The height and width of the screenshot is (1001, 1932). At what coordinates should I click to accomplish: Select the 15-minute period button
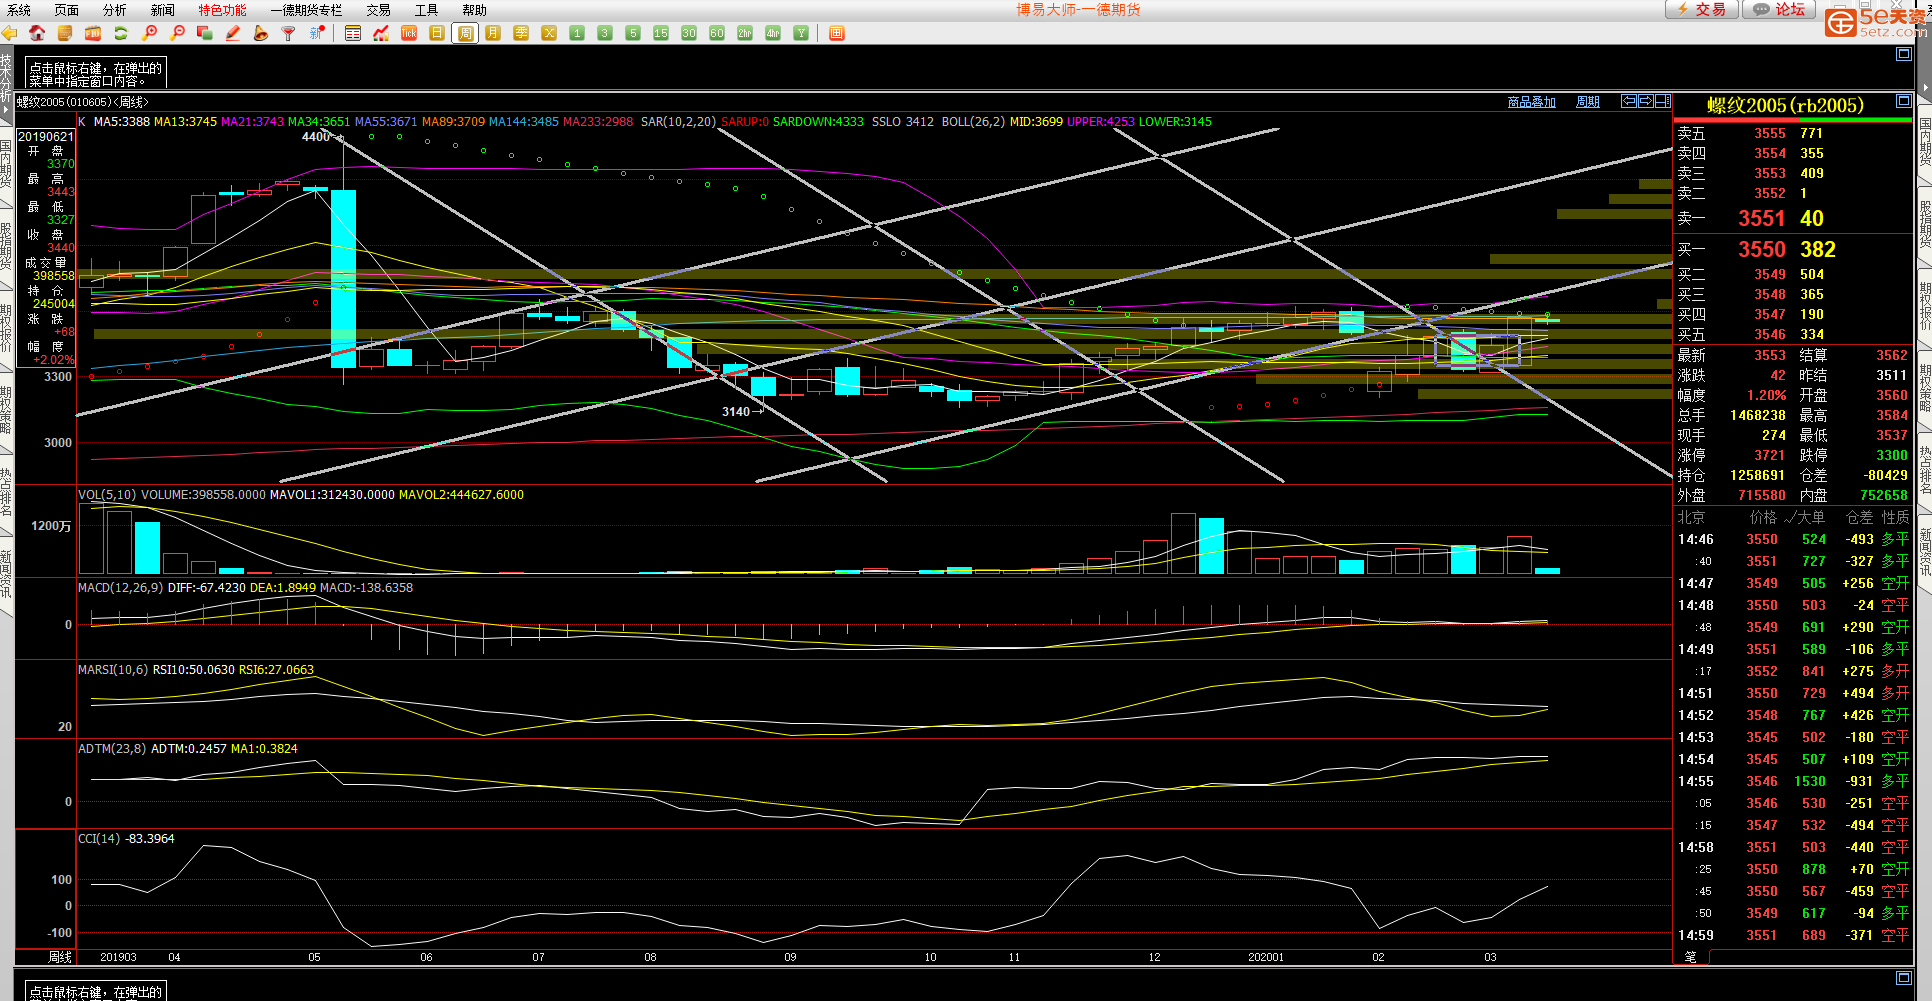[x=661, y=33]
